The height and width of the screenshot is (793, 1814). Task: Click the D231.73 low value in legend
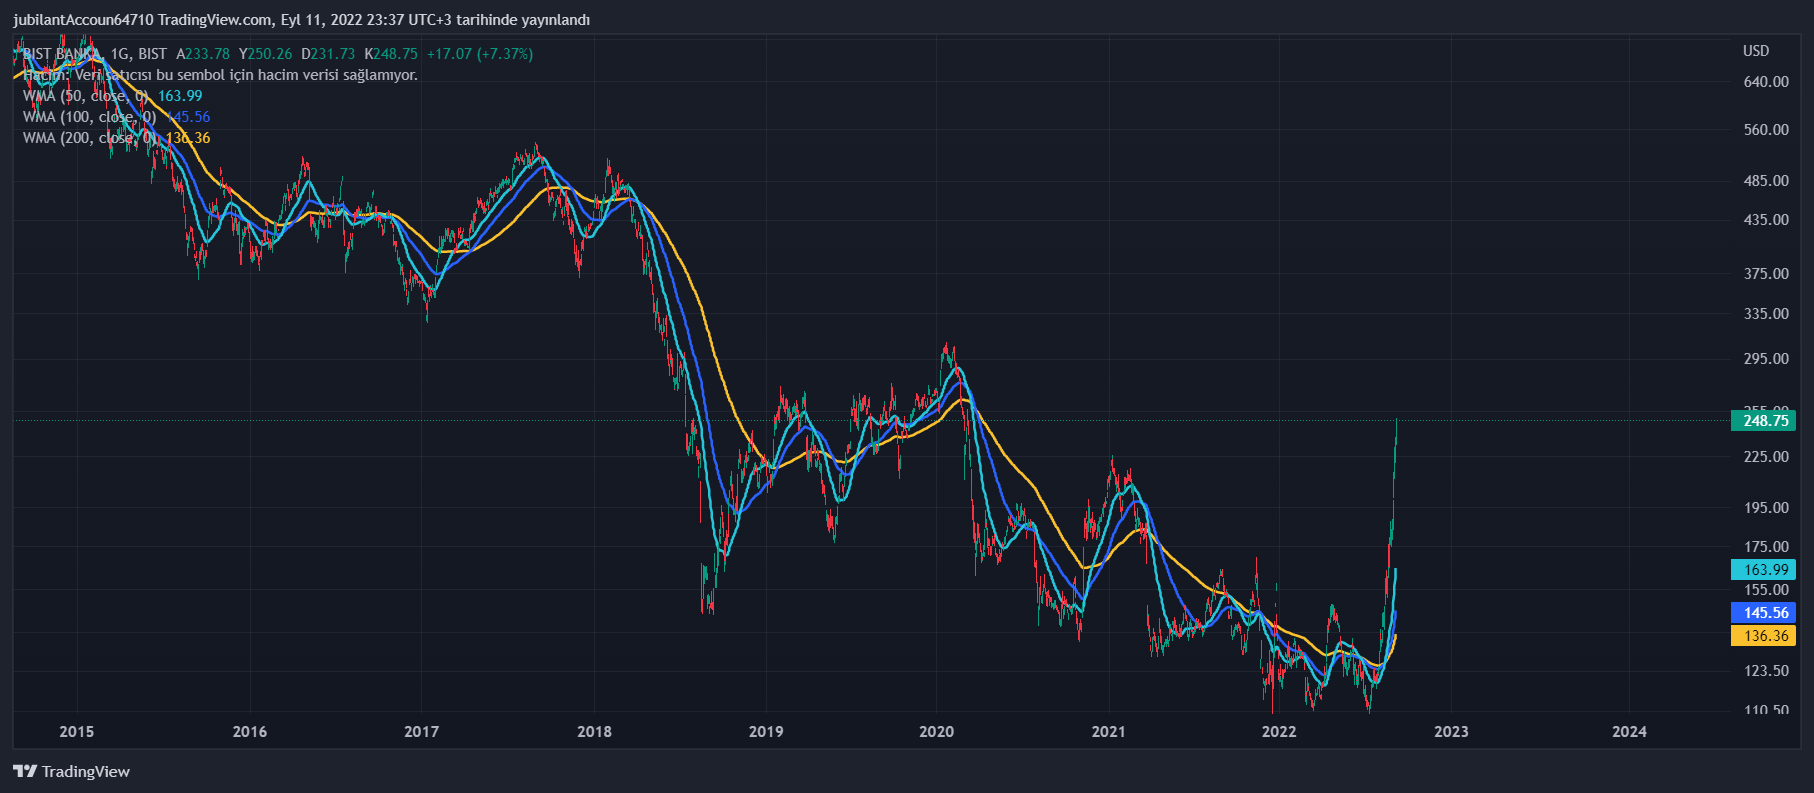coord(328,54)
